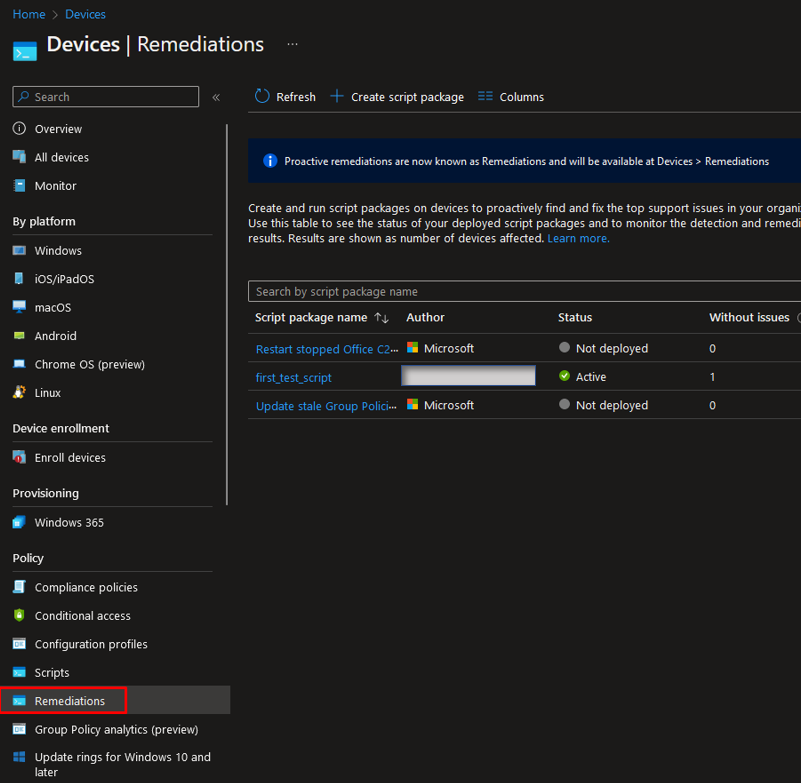Image resolution: width=801 pixels, height=783 pixels.
Task: Click the Enroll devices icon
Action: click(19, 457)
